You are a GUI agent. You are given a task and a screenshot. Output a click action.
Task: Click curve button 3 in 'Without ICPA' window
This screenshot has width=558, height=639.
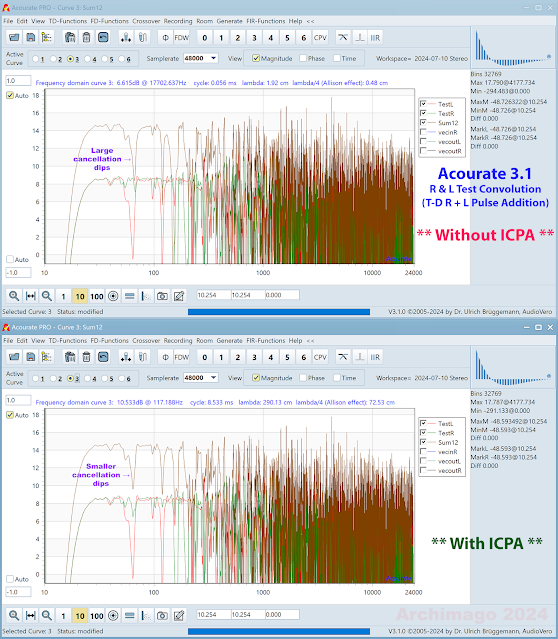tap(254, 37)
